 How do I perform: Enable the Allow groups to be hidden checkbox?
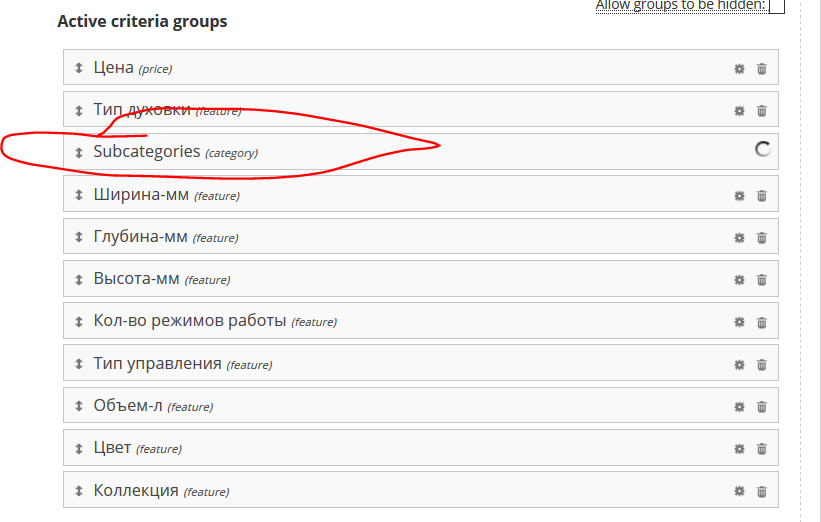tap(777, 6)
